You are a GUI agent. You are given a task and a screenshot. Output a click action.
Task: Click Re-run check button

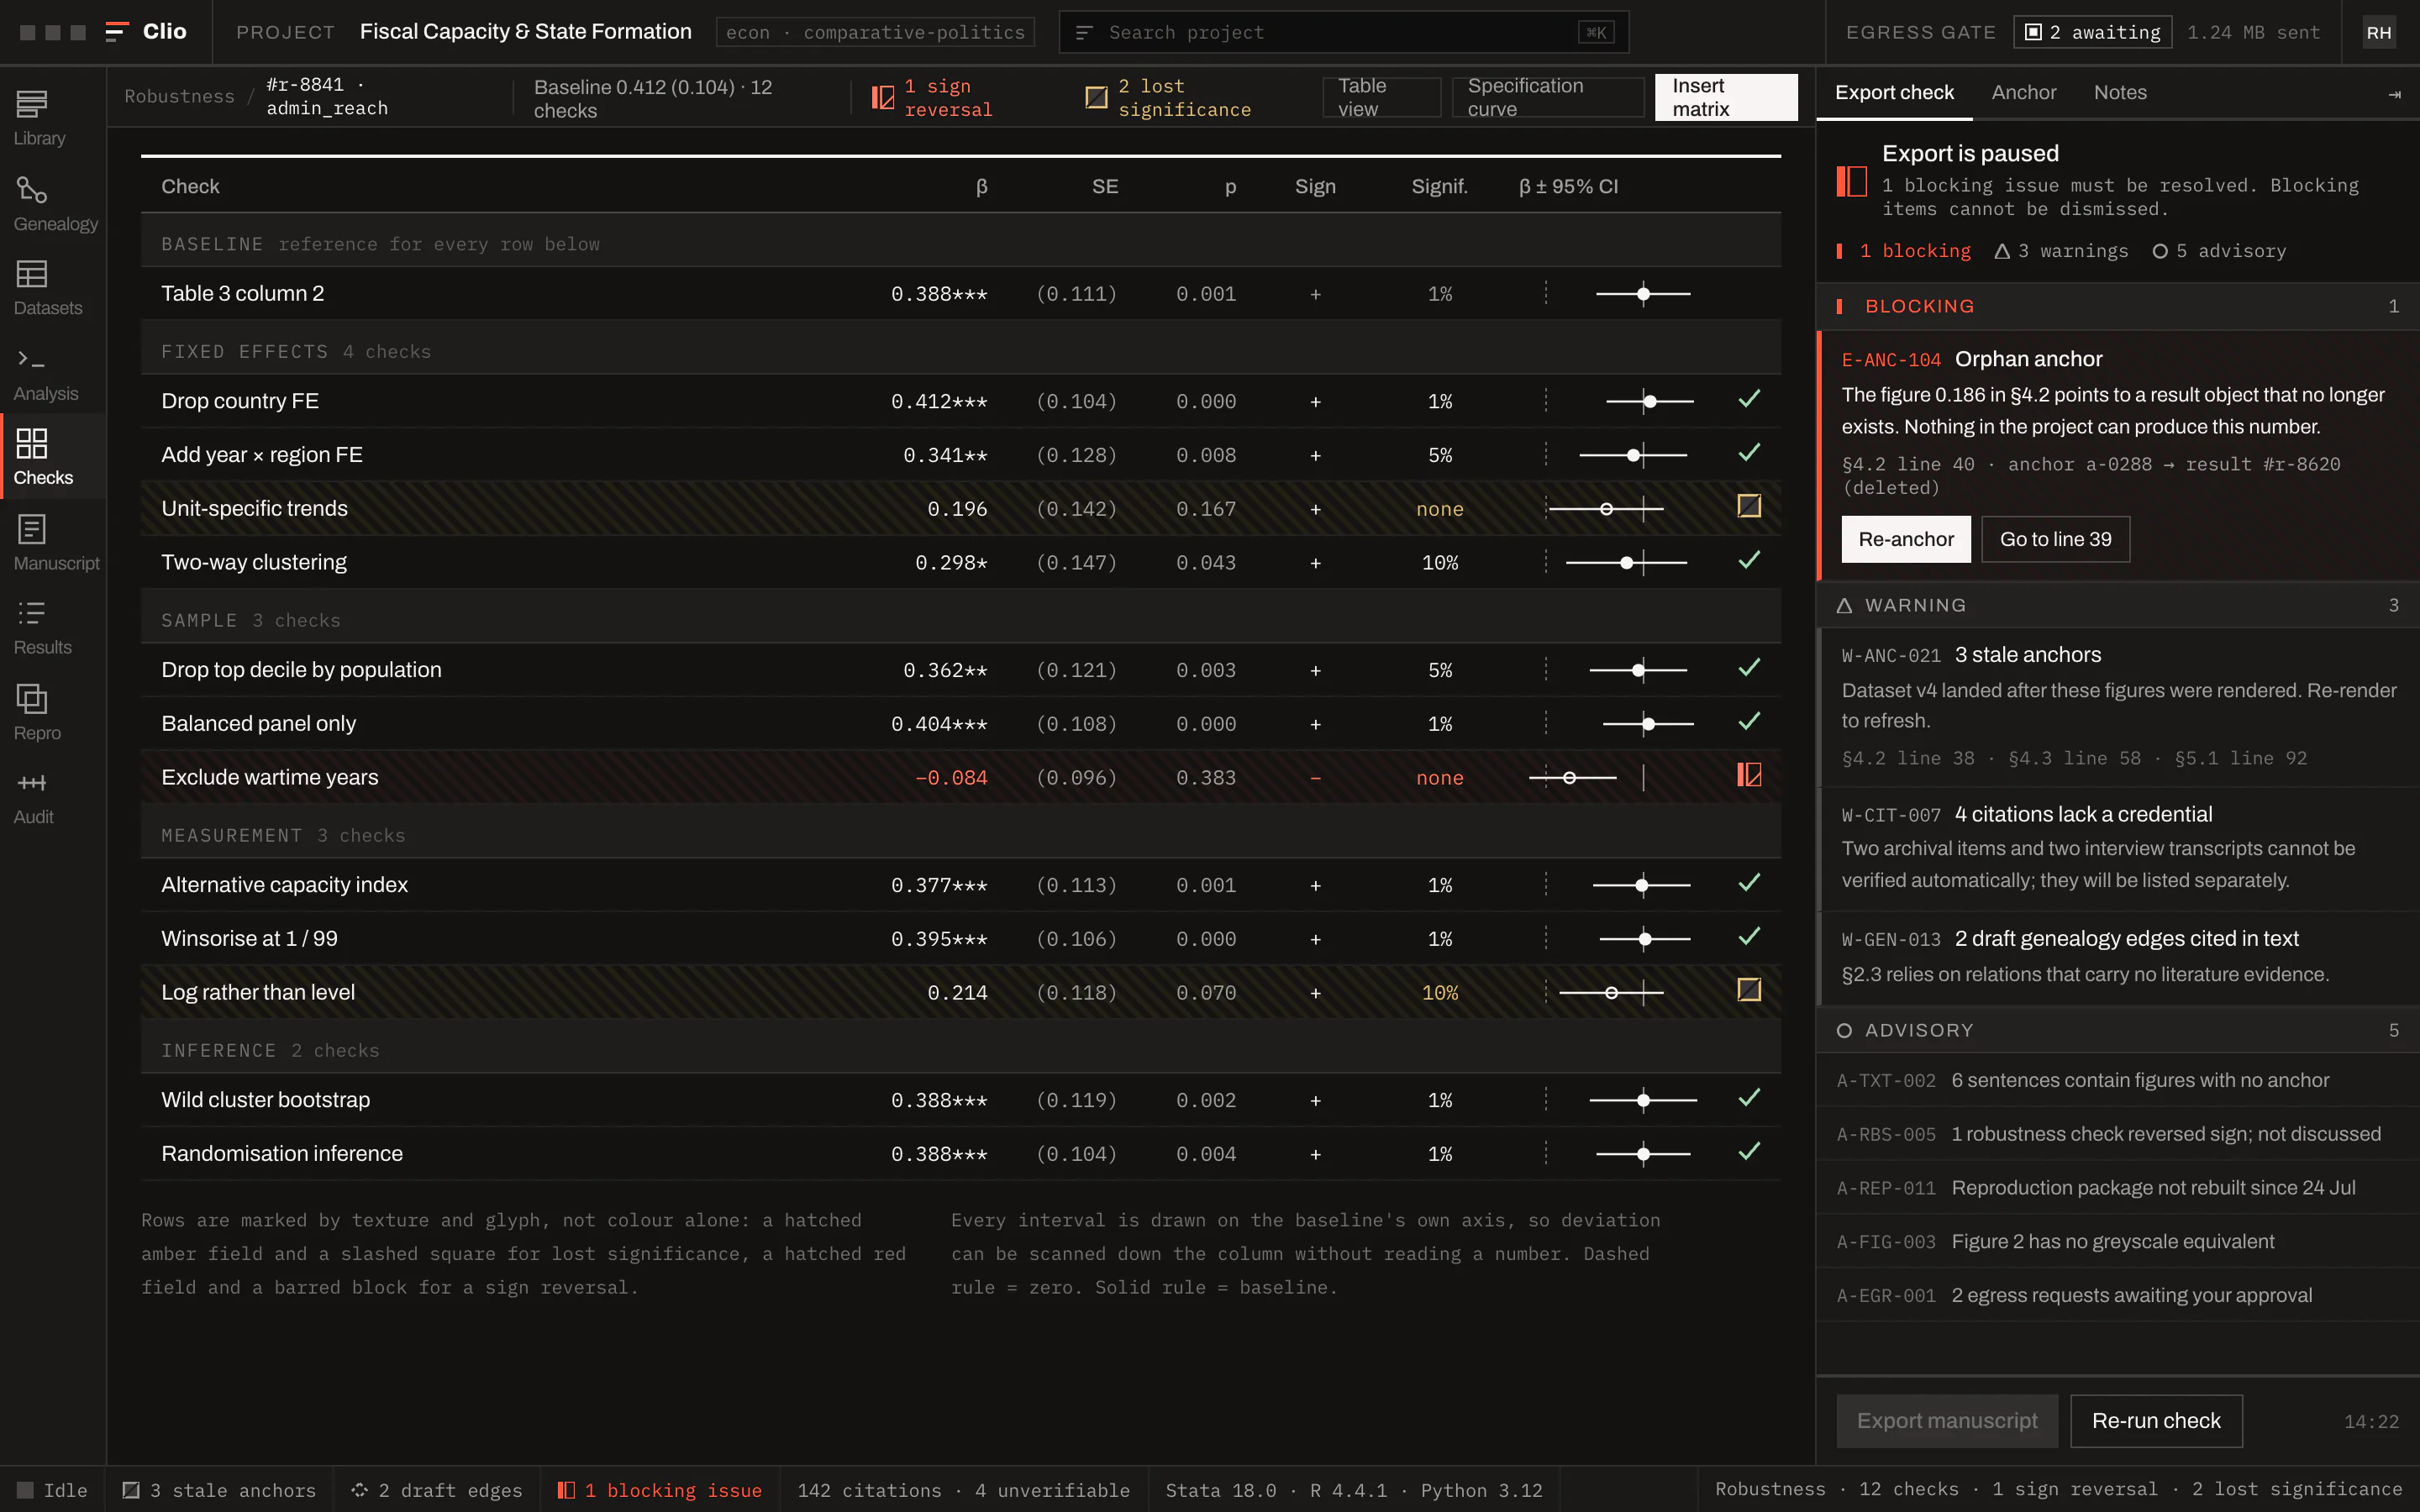[x=2156, y=1420]
